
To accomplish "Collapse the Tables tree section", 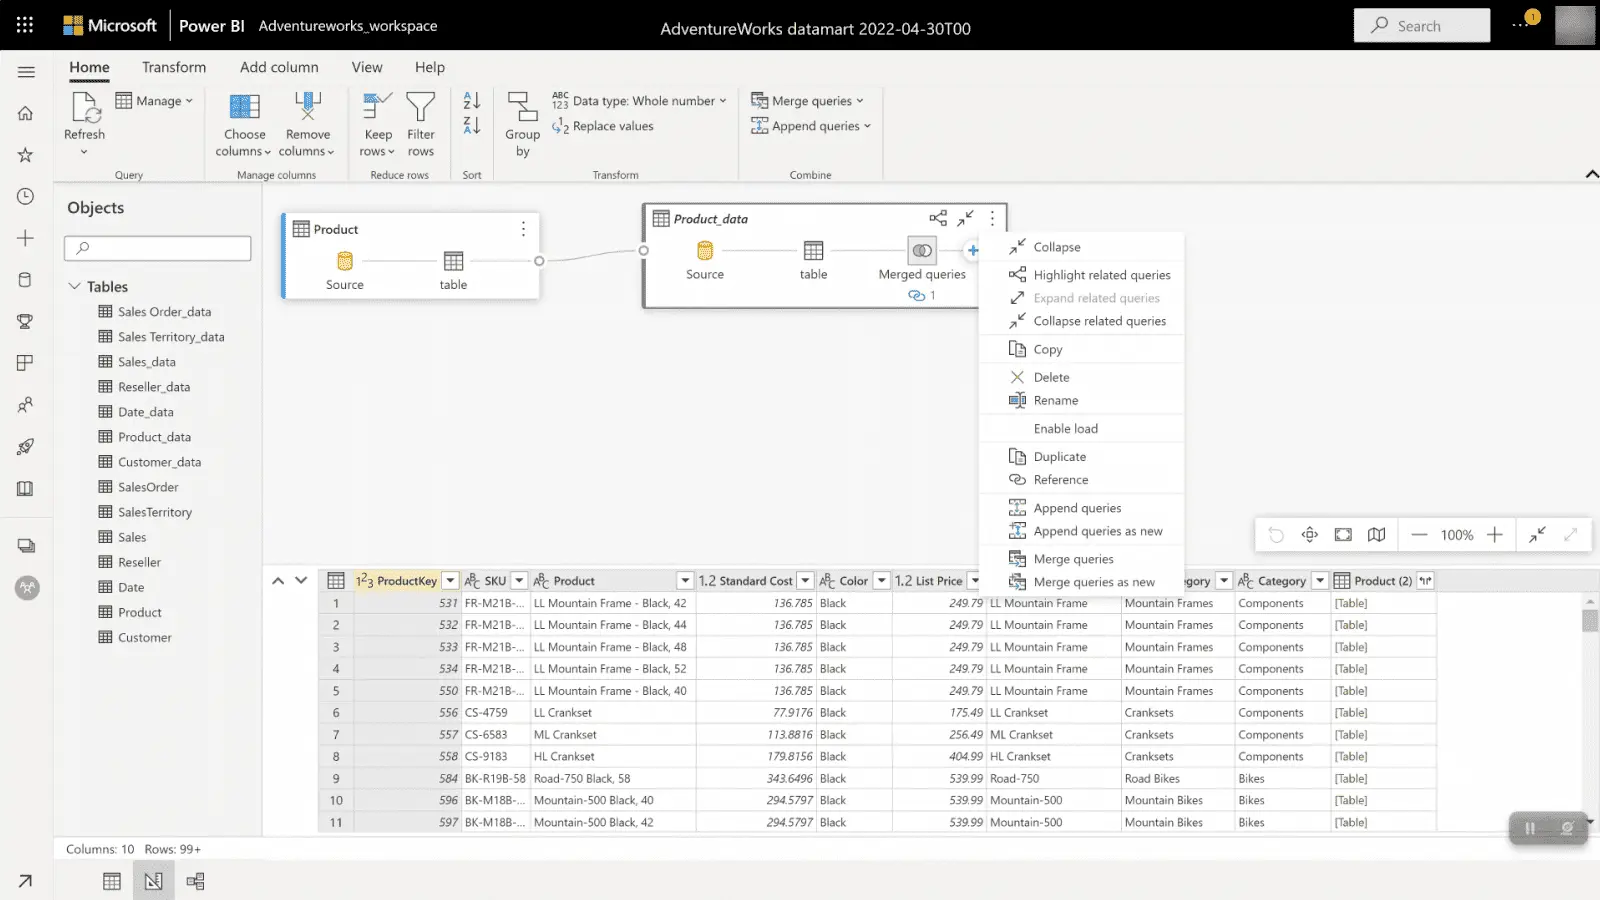I will pos(74,286).
